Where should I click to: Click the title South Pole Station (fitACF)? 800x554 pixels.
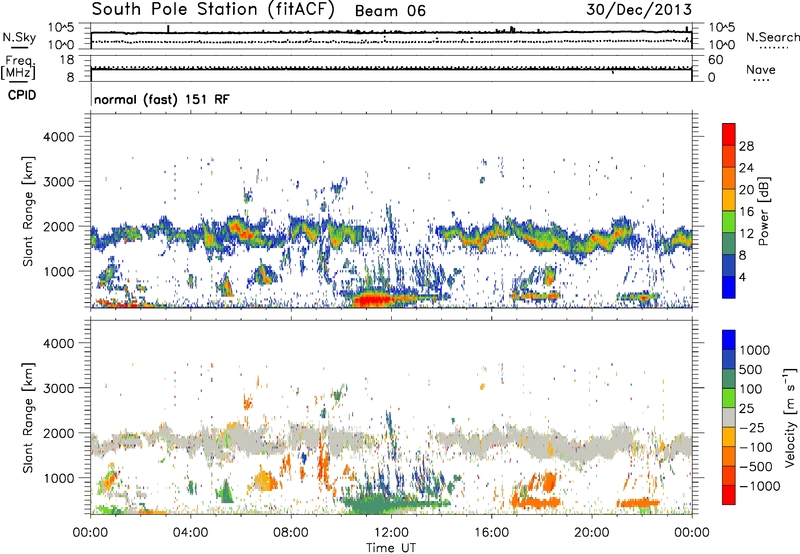point(213,10)
